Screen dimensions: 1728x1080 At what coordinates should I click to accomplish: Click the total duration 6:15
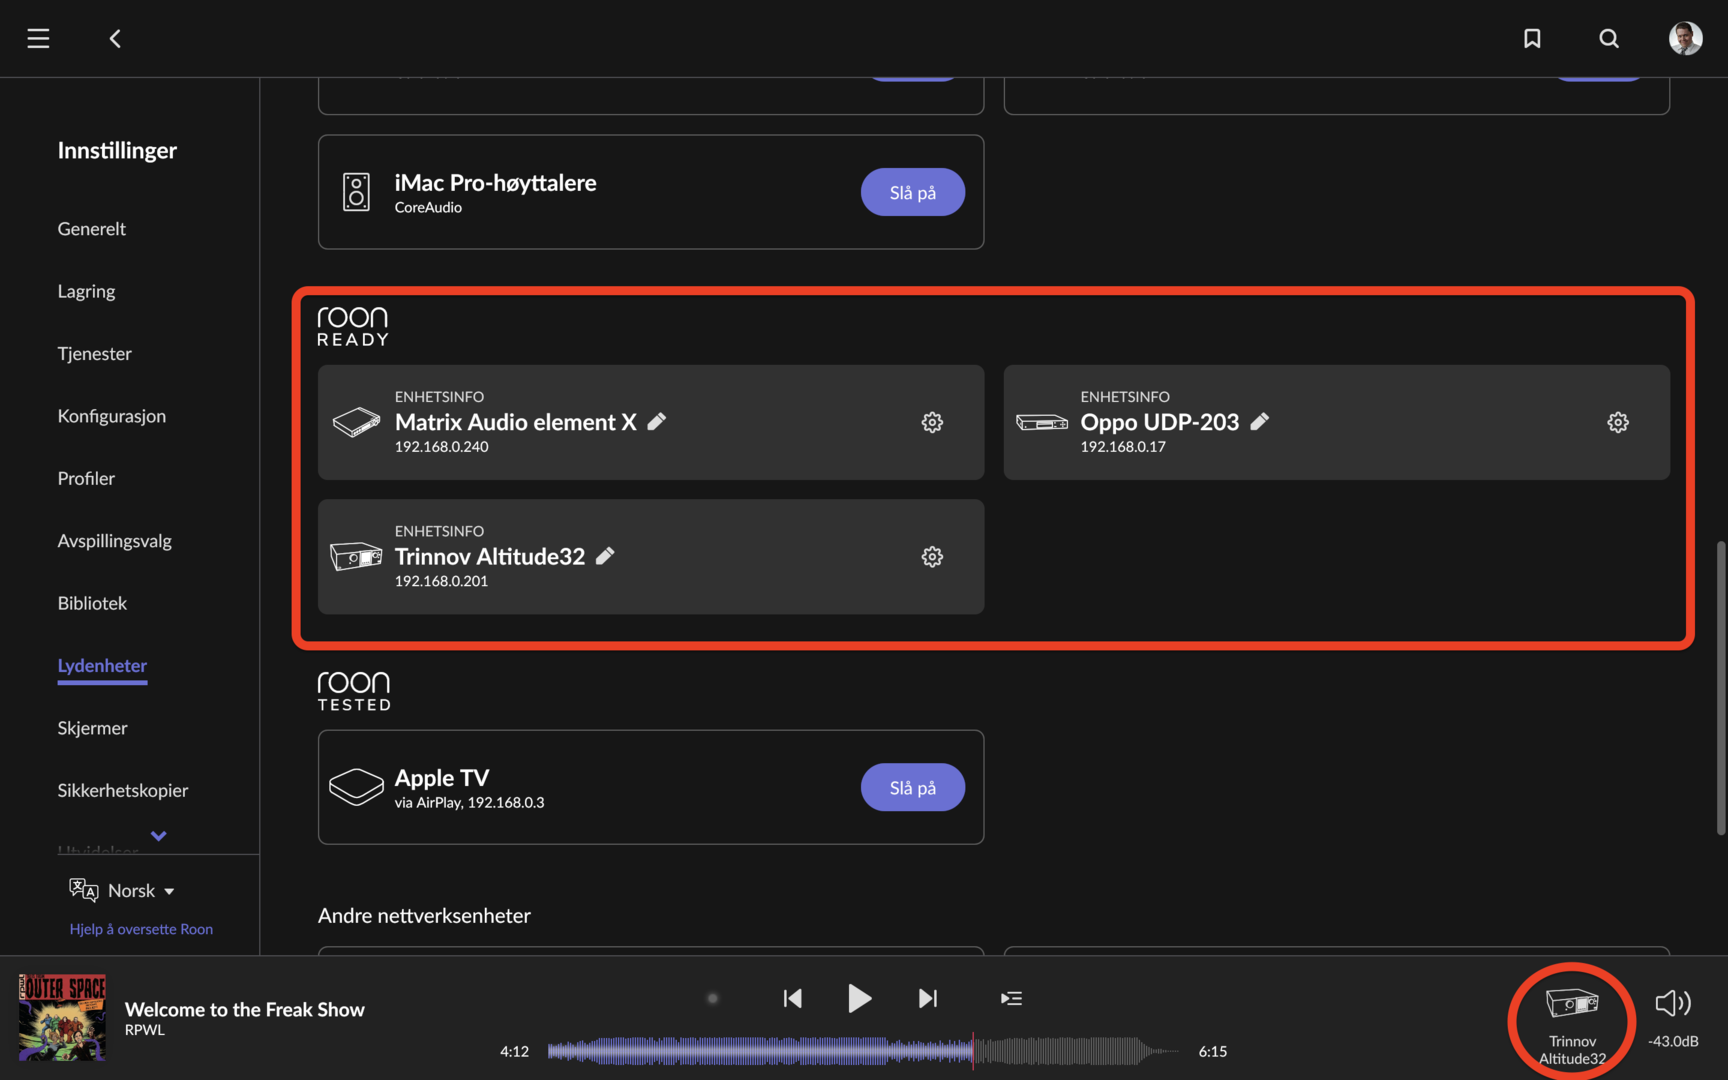click(1213, 1051)
